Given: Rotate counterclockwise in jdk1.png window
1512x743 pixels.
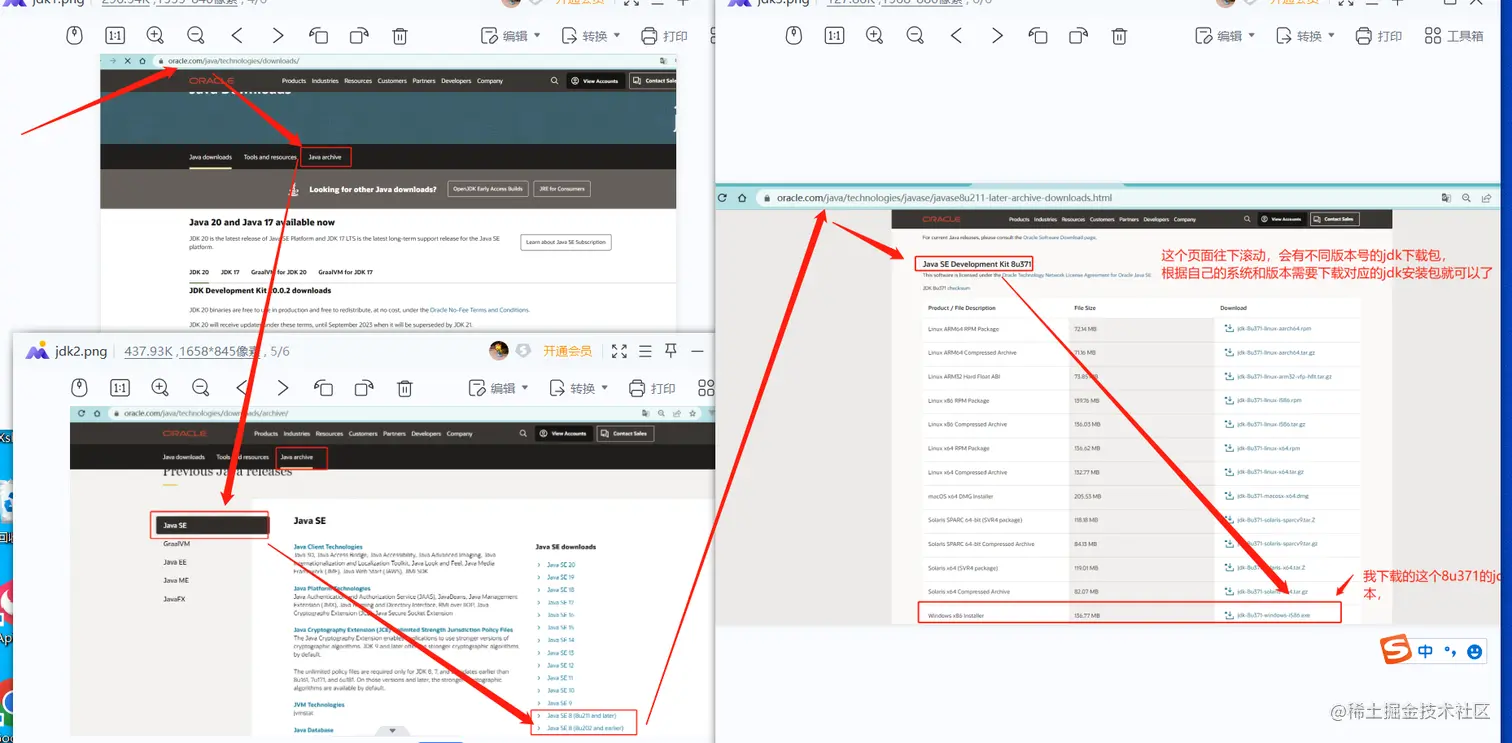Looking at the screenshot, I should click(x=318, y=36).
